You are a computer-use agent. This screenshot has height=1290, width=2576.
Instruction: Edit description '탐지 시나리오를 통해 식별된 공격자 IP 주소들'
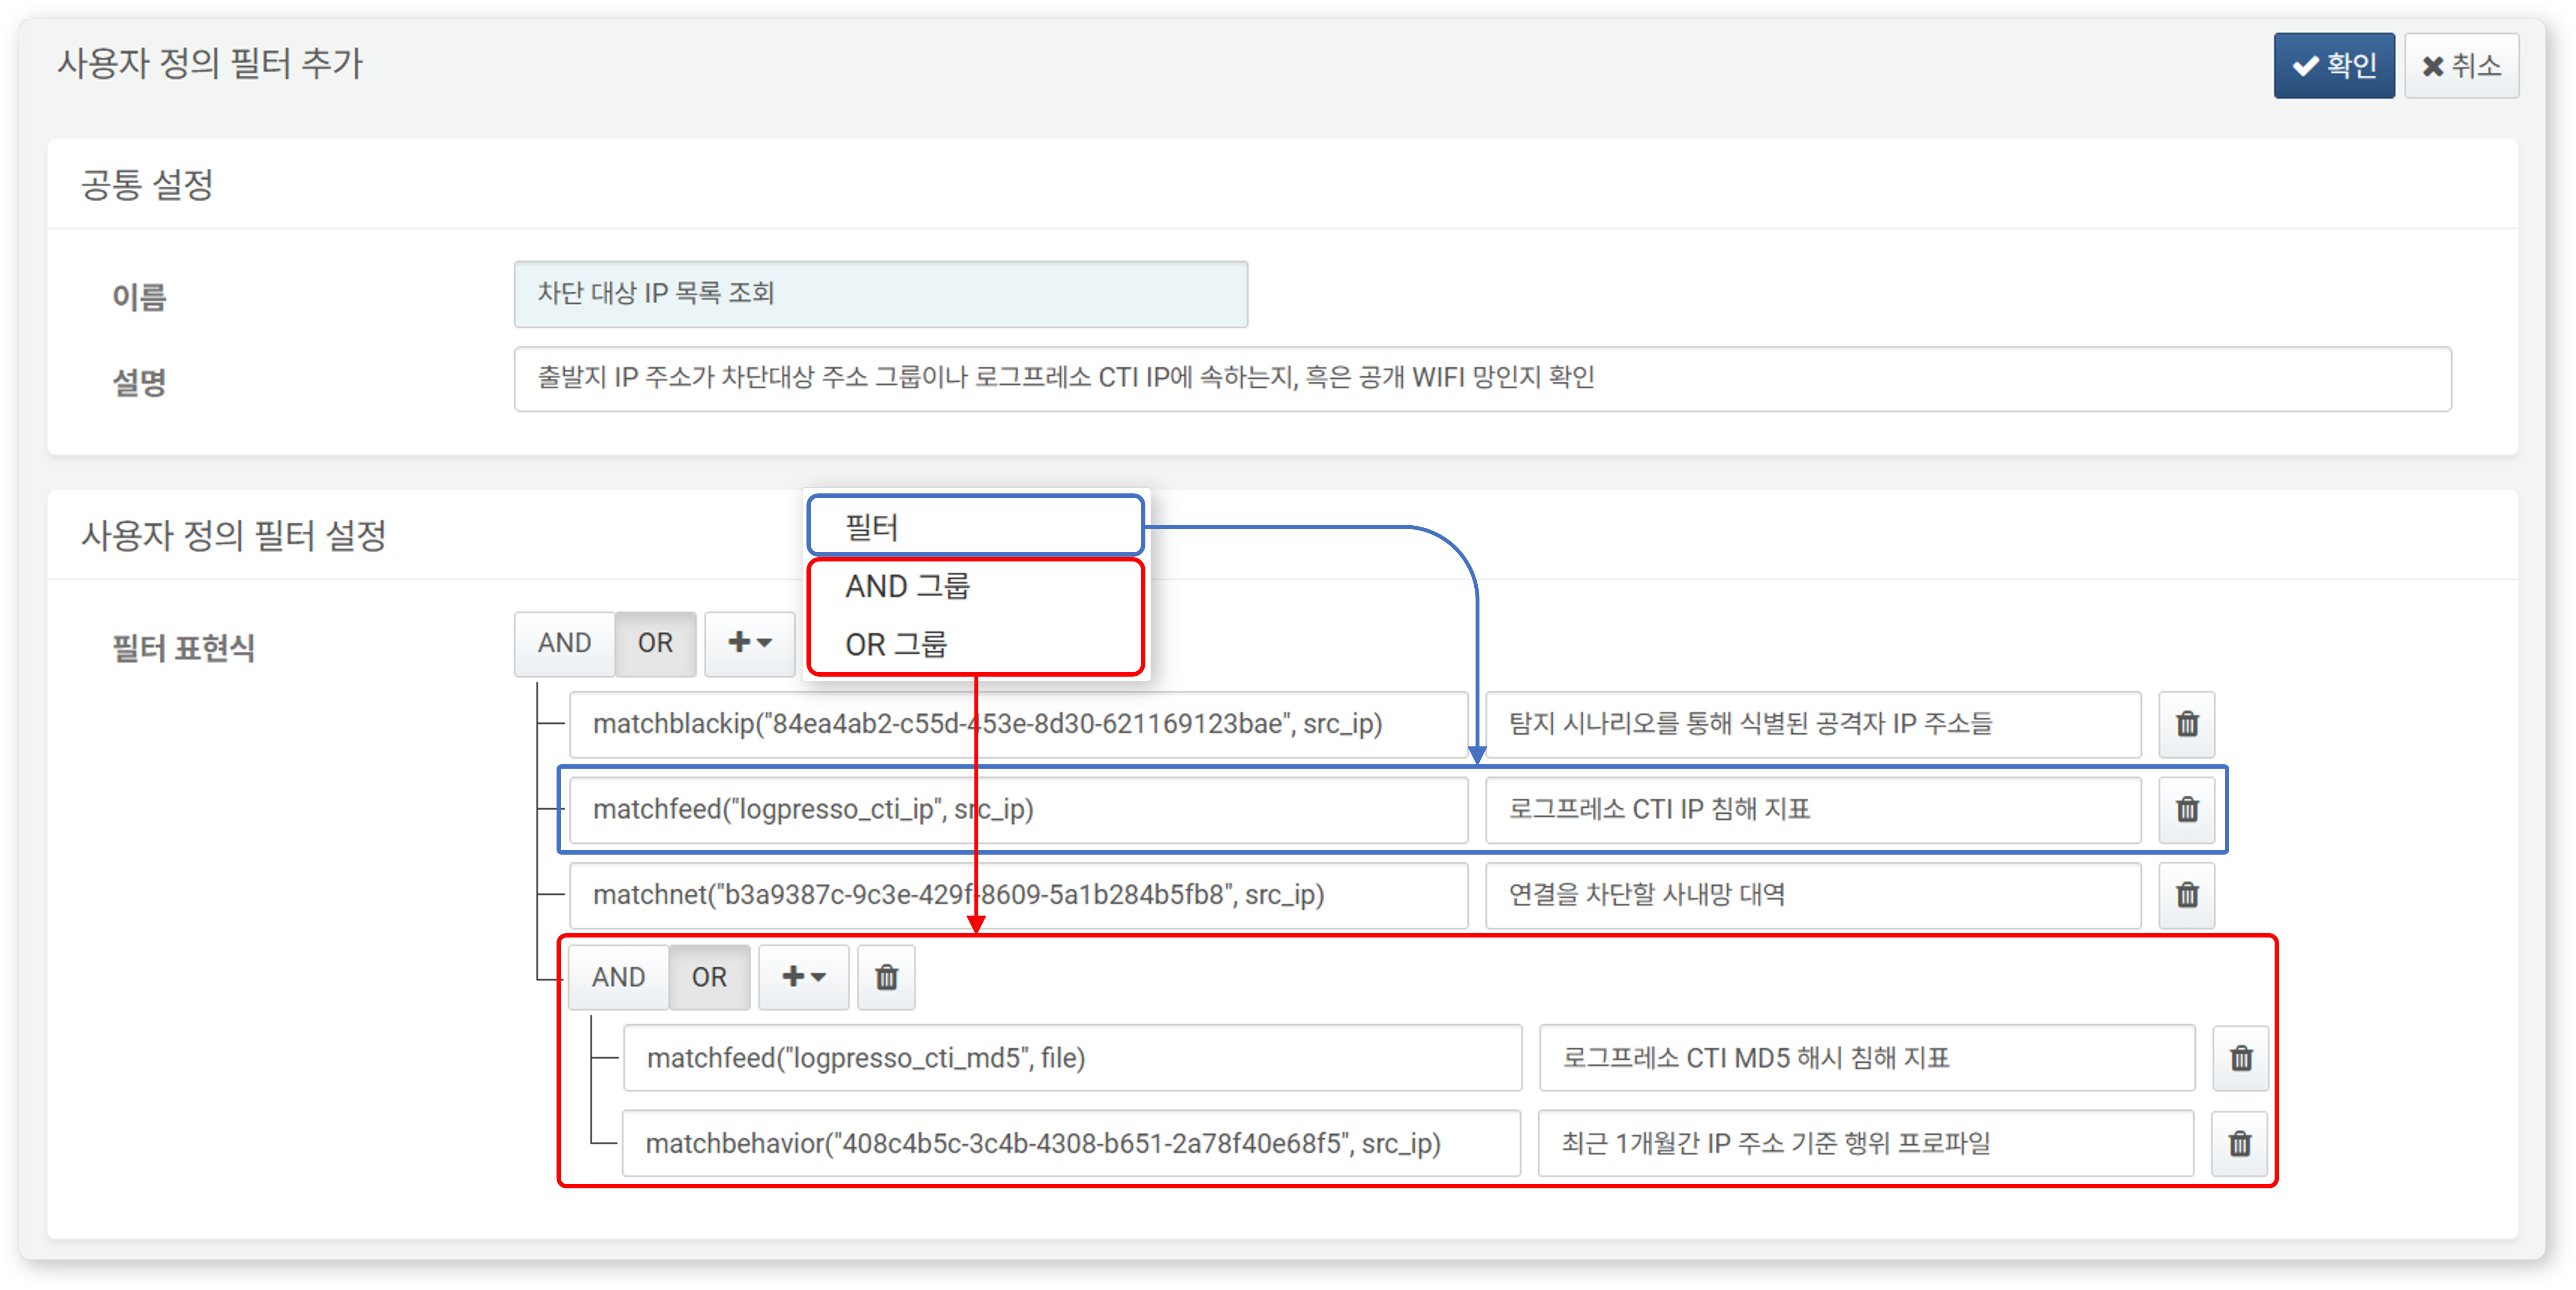1814,724
